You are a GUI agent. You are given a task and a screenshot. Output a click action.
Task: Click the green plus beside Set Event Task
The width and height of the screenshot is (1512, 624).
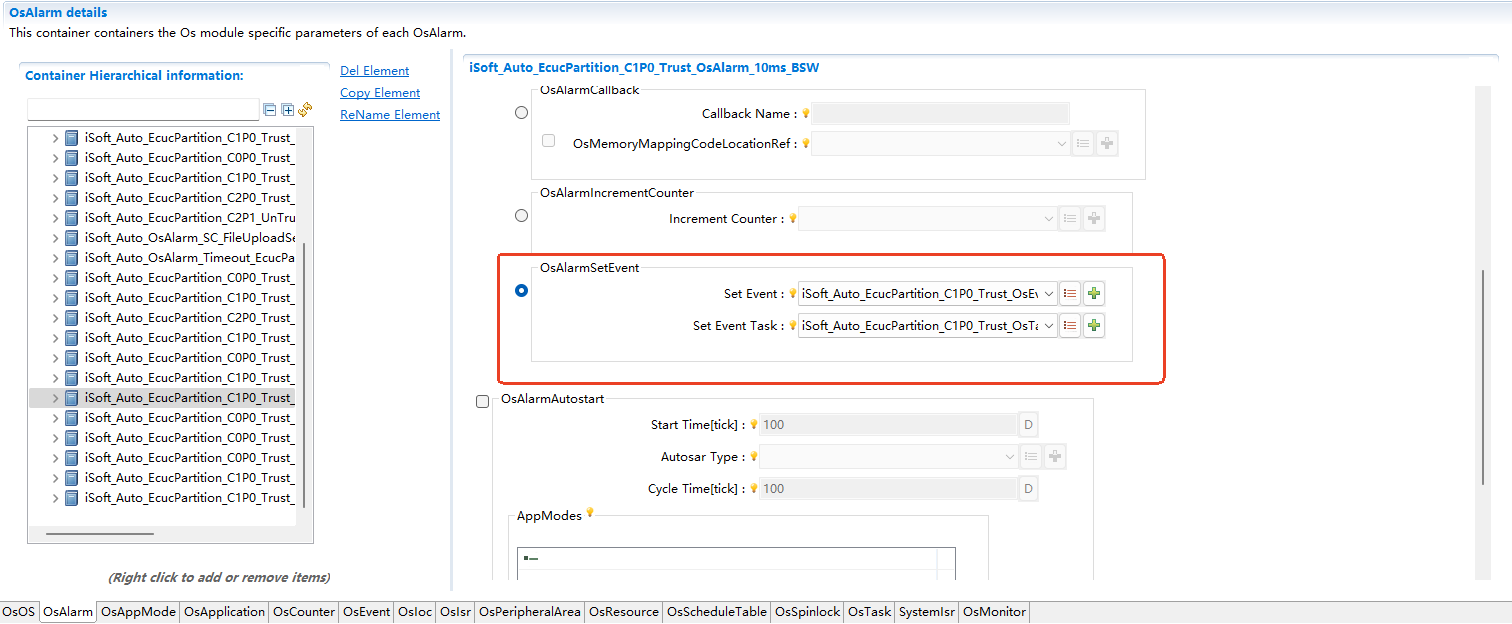[1094, 326]
